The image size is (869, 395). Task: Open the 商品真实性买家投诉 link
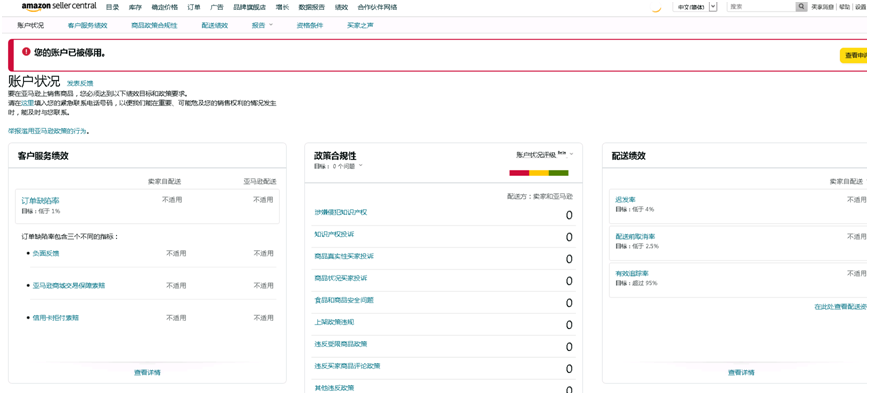pos(344,257)
